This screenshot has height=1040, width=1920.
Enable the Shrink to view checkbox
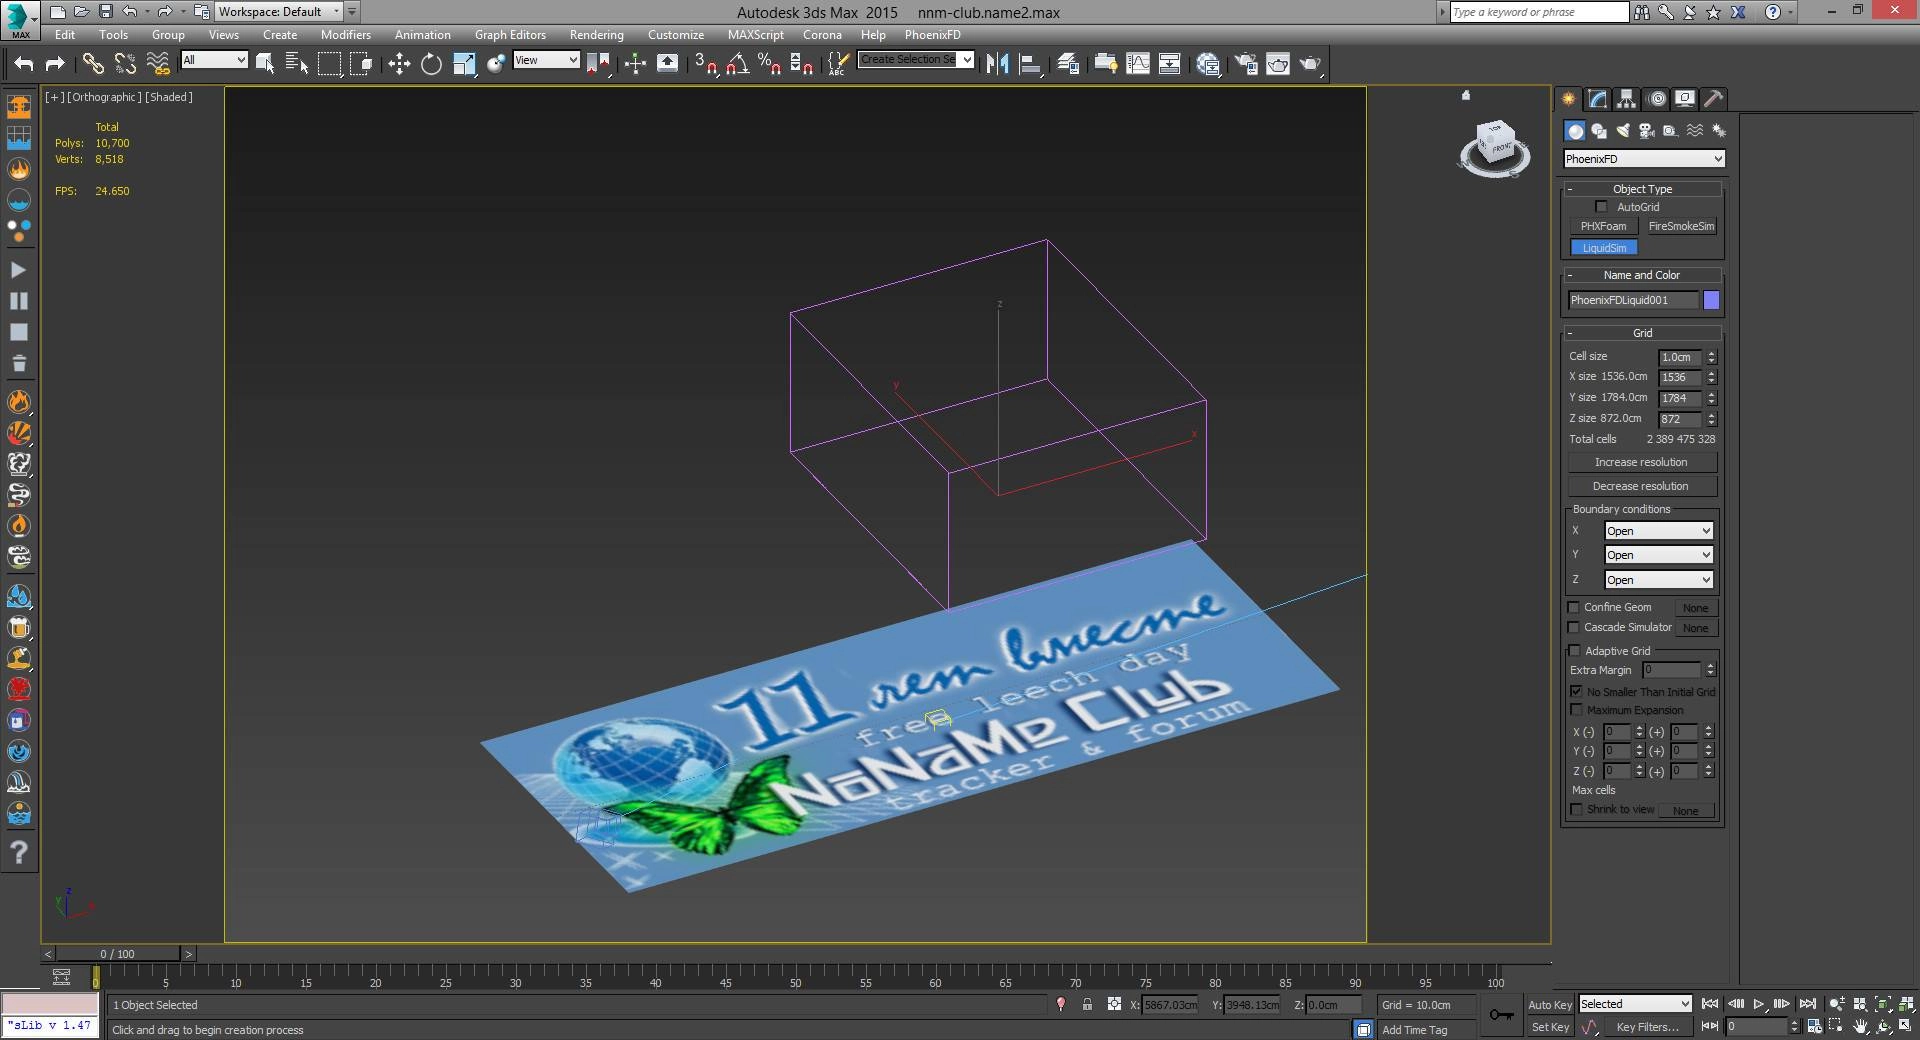1577,809
